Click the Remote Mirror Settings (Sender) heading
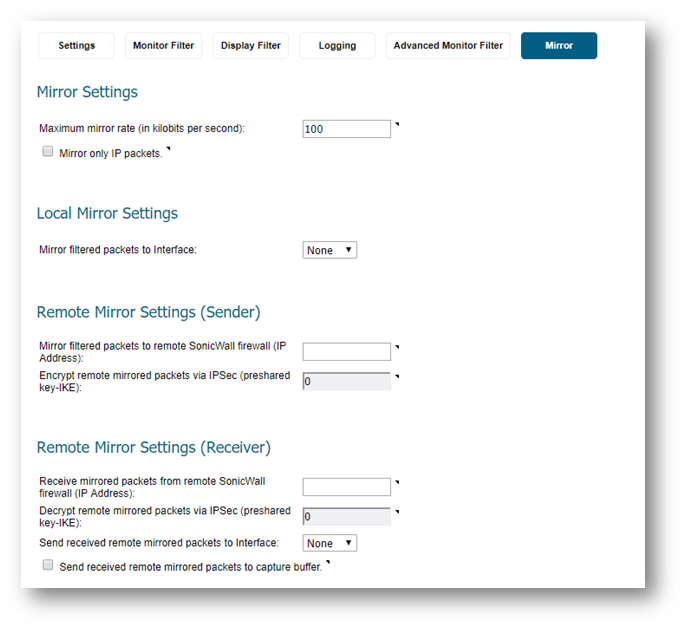This screenshot has width=687, height=630. point(149,312)
